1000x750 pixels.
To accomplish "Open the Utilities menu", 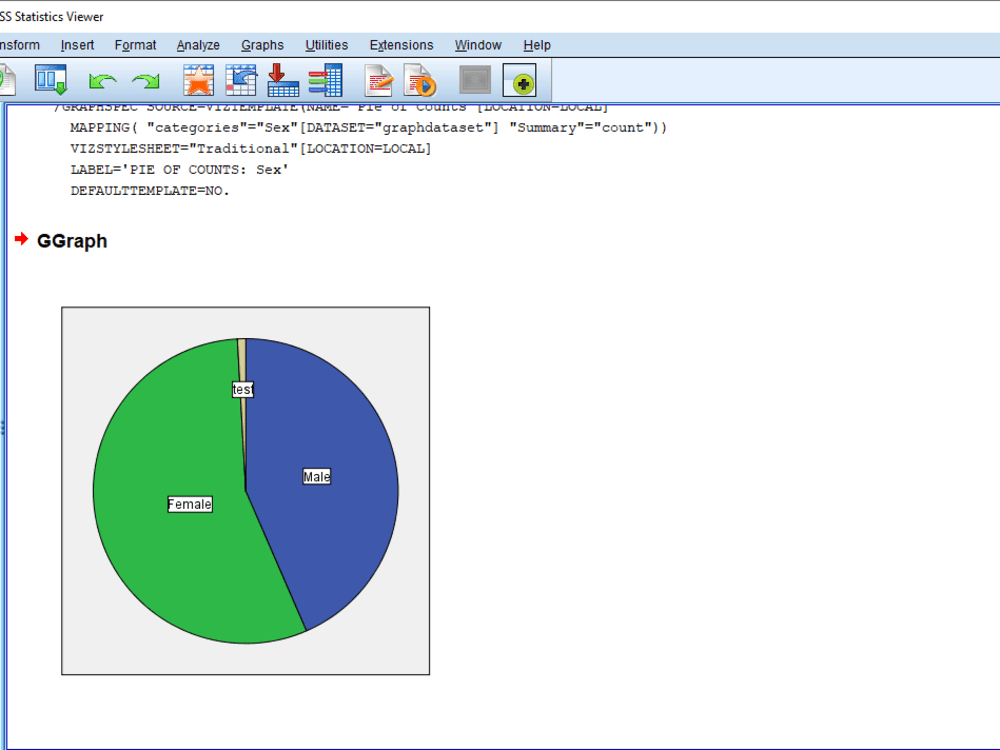I will coord(326,45).
